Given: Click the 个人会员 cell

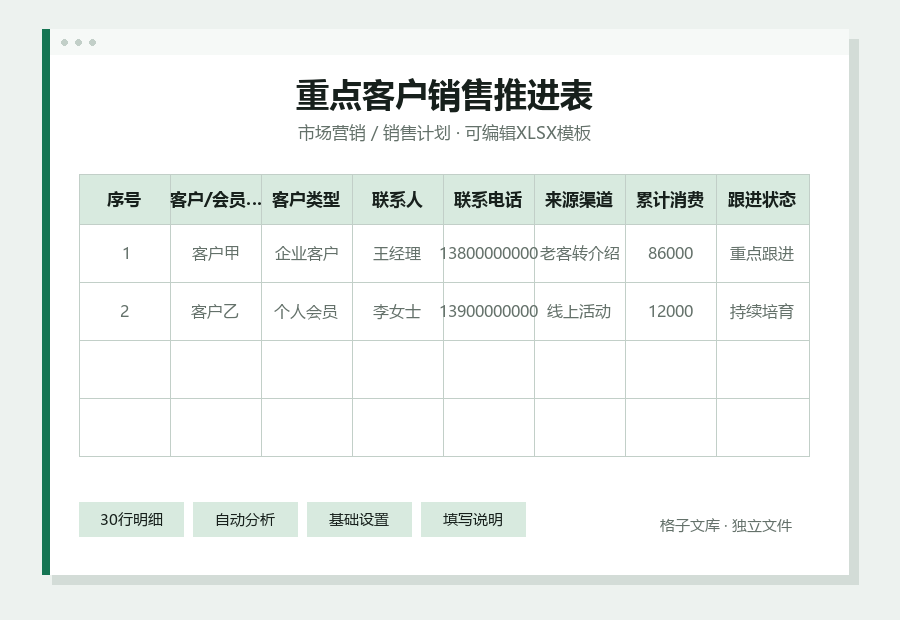Looking at the screenshot, I should 307,311.
